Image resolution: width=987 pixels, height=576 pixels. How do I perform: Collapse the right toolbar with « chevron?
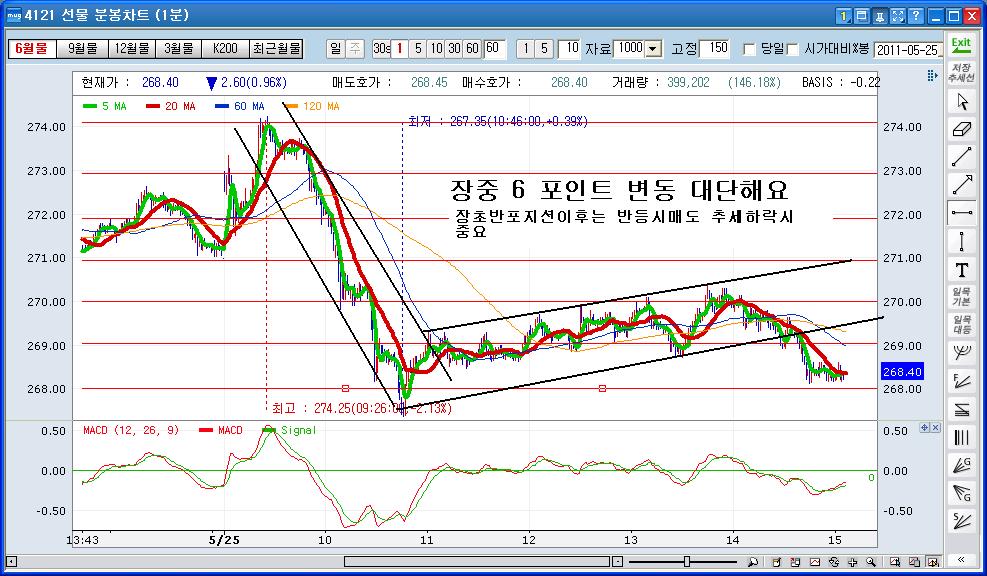(x=962, y=560)
